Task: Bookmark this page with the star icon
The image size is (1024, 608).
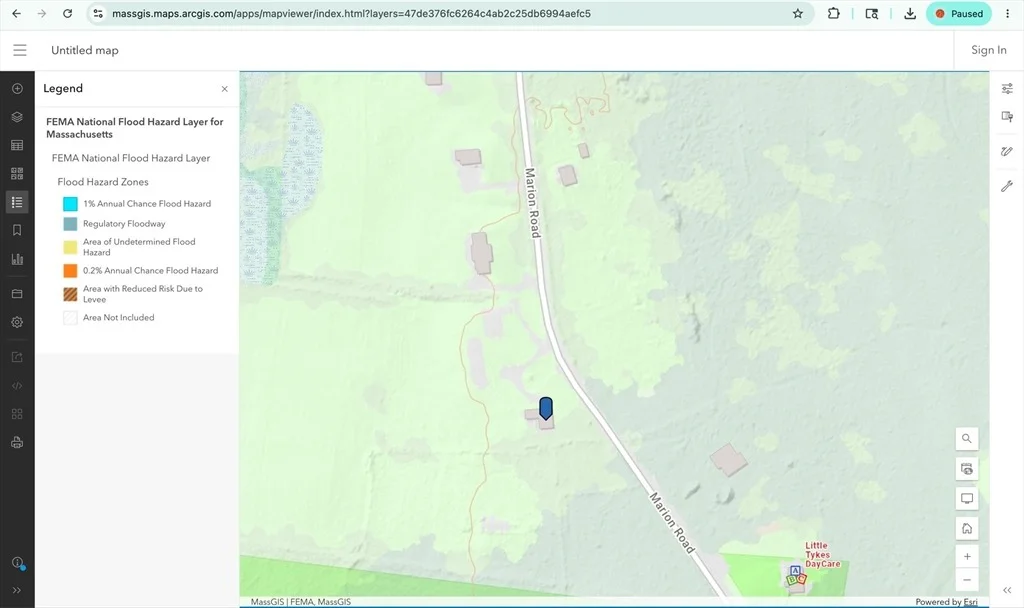Action: pyautogui.click(x=797, y=14)
